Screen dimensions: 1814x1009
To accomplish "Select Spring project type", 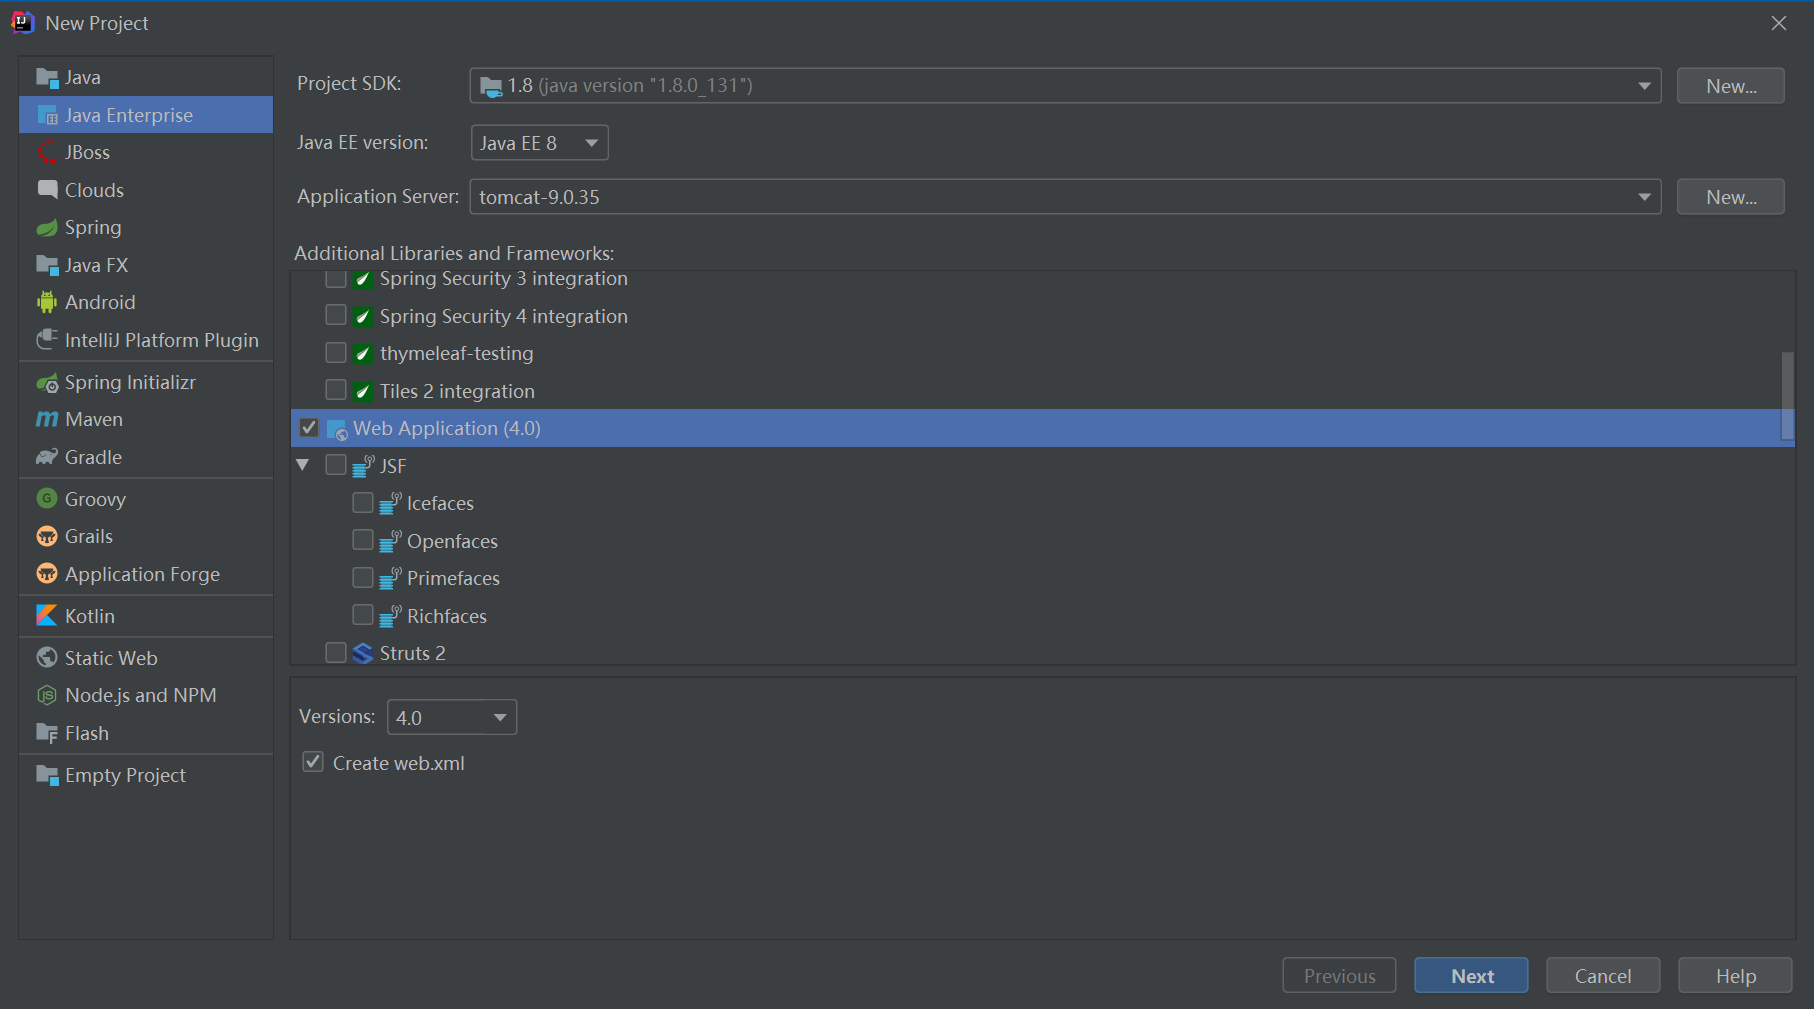I will click(x=146, y=228).
